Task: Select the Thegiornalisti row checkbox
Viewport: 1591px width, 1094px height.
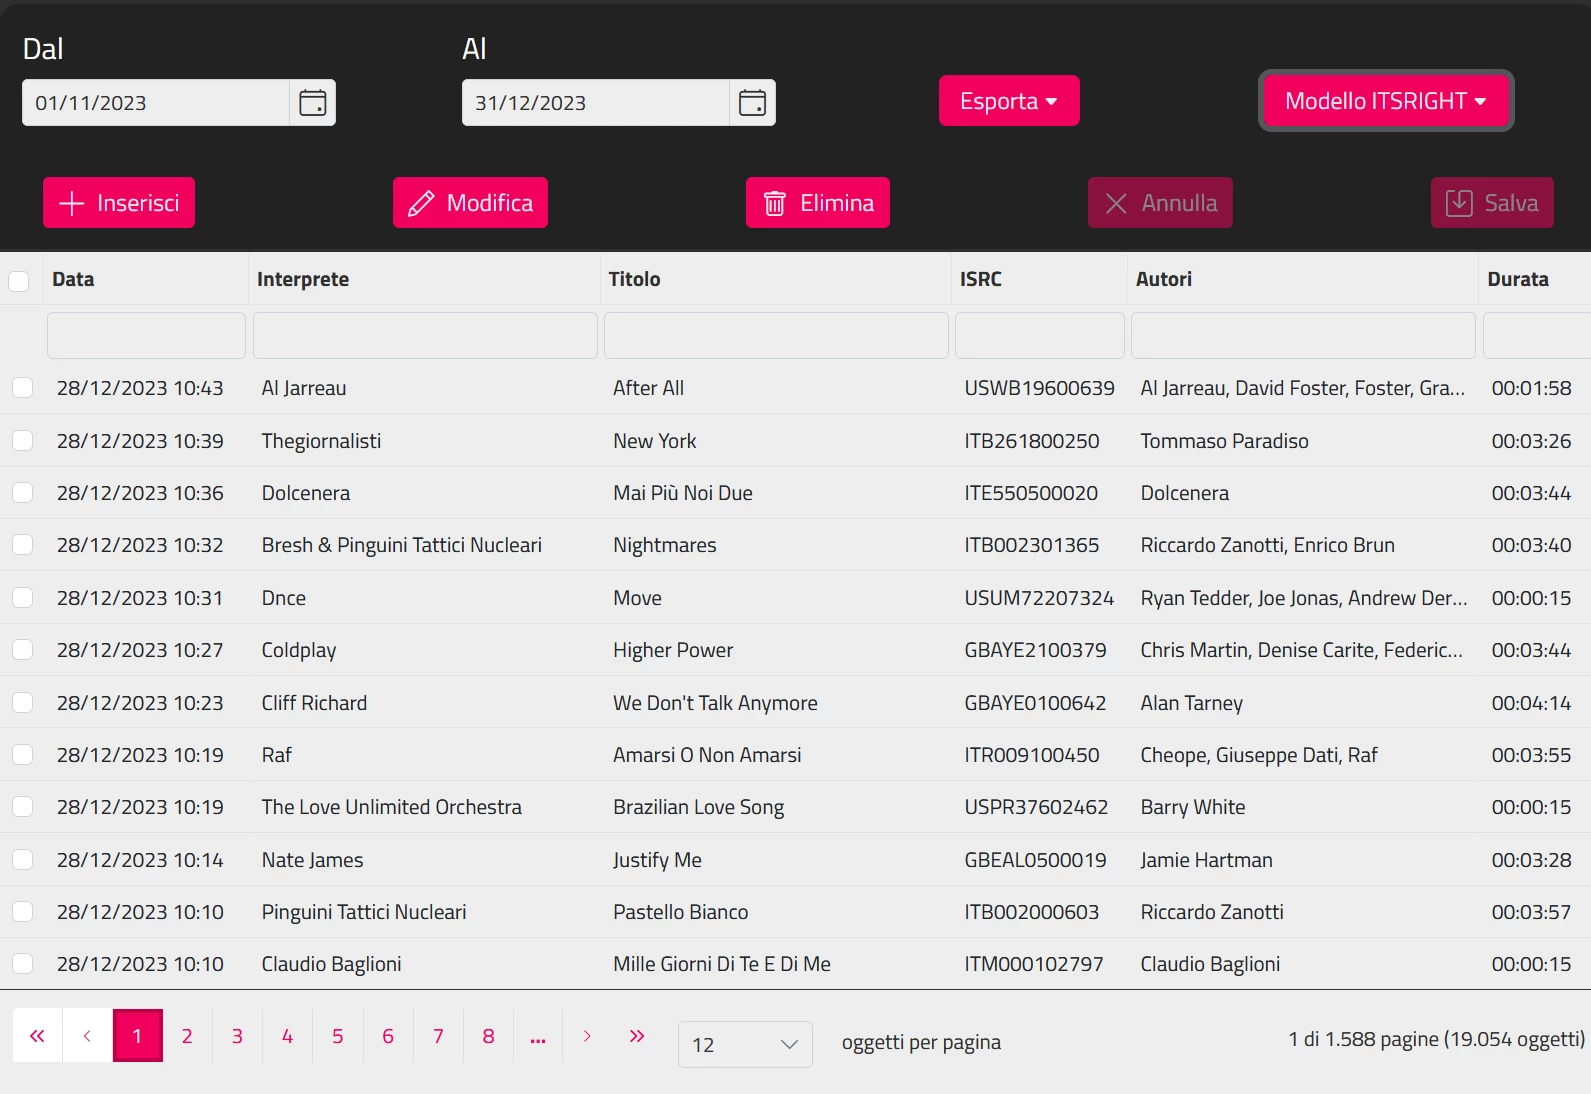Action: click(22, 441)
